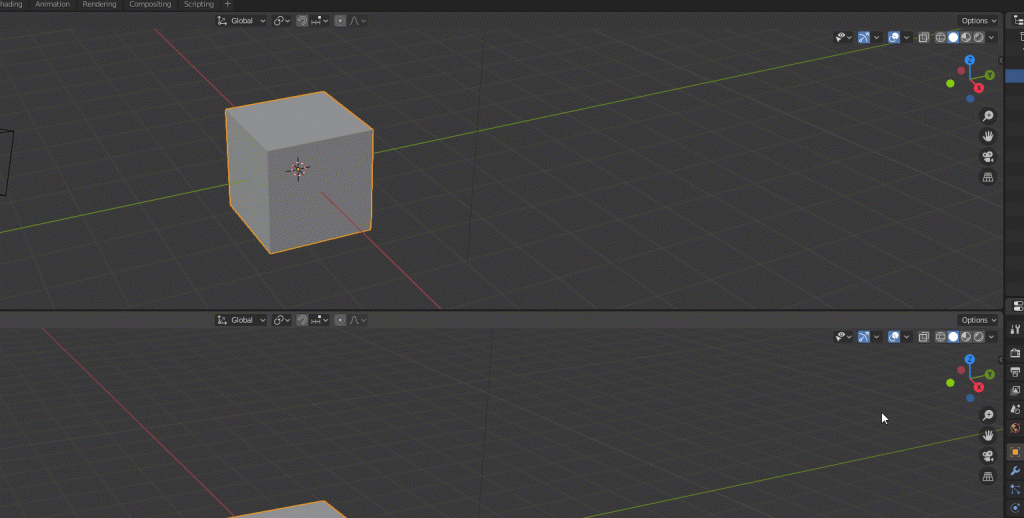
Task: Open the Object properties orange square tab
Action: coord(1016,452)
